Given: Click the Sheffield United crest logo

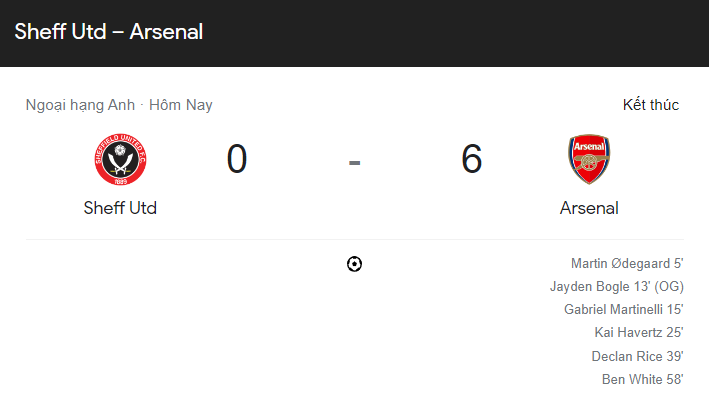Looking at the screenshot, I should [120, 159].
